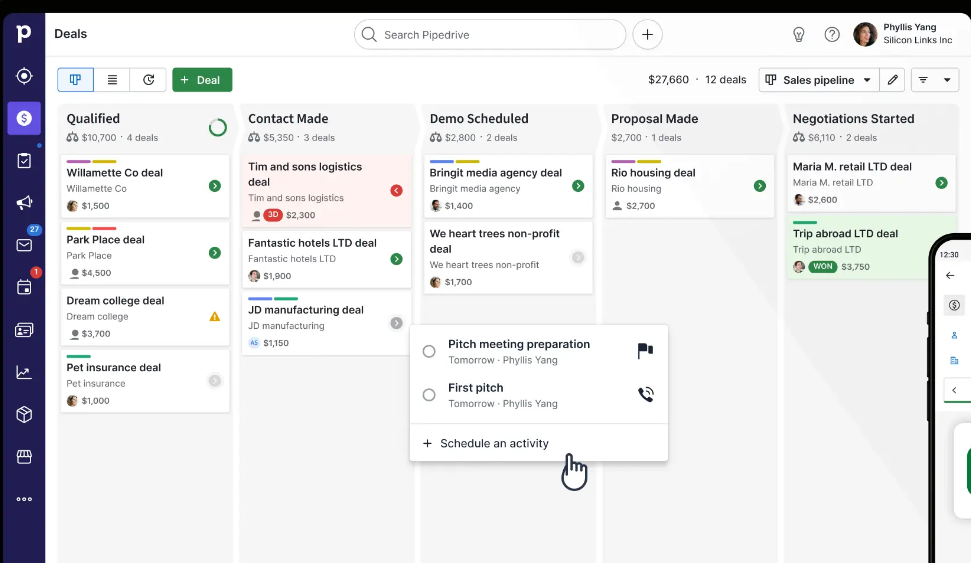Click JD manufacturing company name
This screenshot has height=563, width=971.
coord(286,326)
